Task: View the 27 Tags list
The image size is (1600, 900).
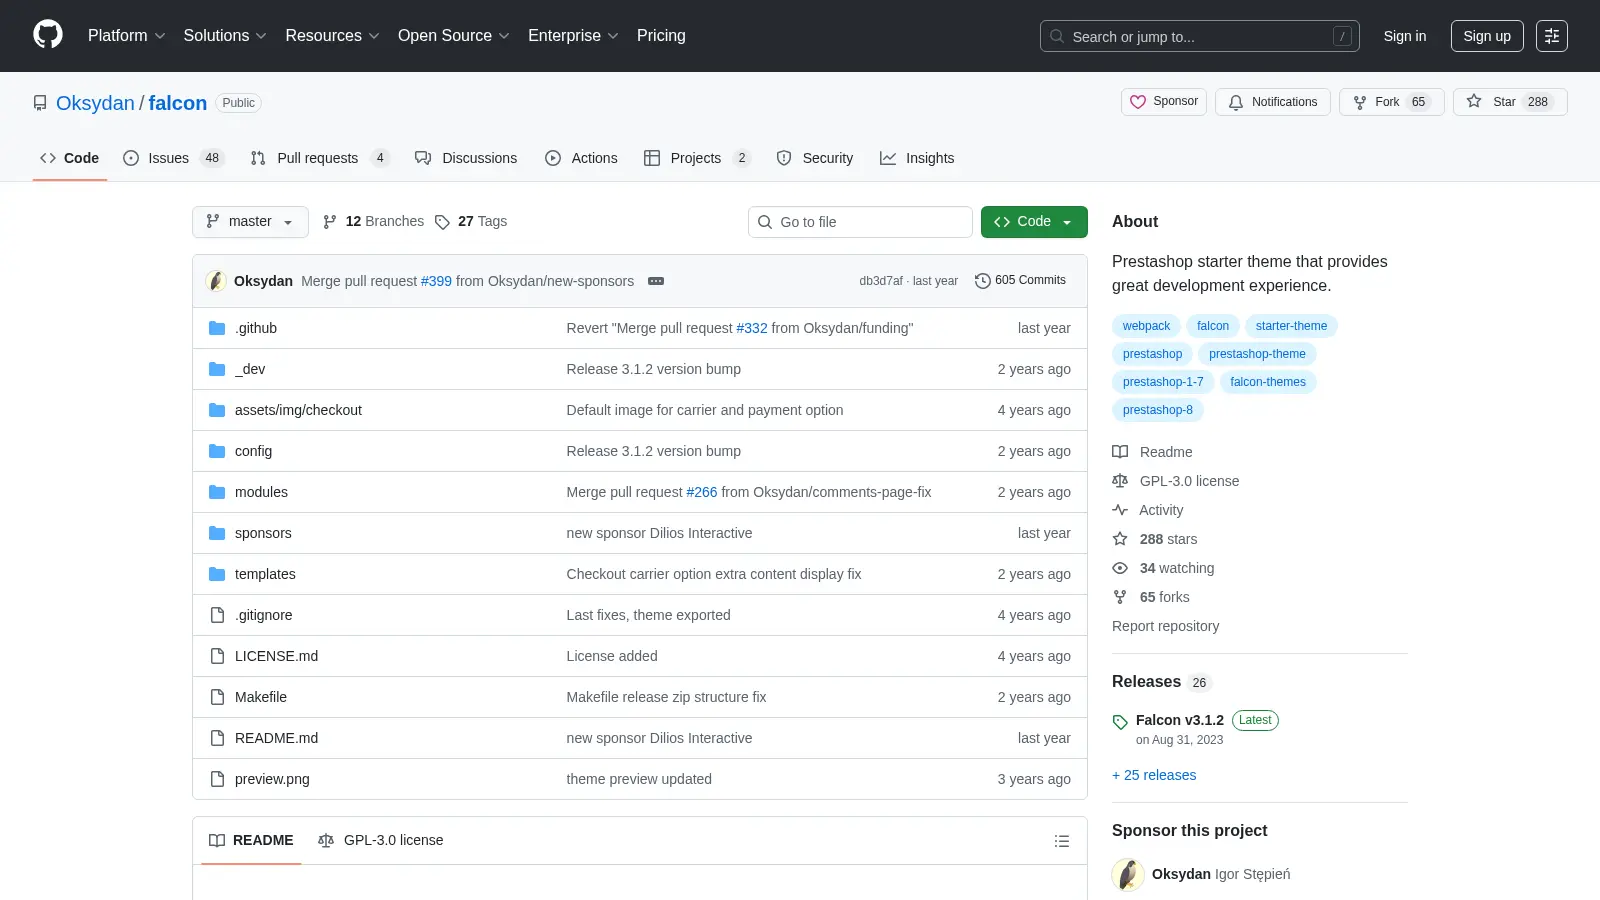Action: click(471, 221)
